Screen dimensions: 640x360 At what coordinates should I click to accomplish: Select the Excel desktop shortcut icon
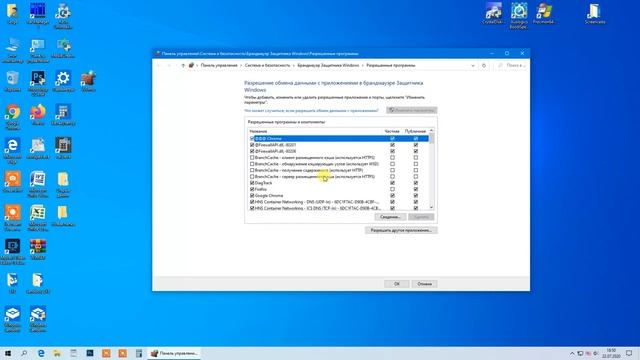(38, 218)
